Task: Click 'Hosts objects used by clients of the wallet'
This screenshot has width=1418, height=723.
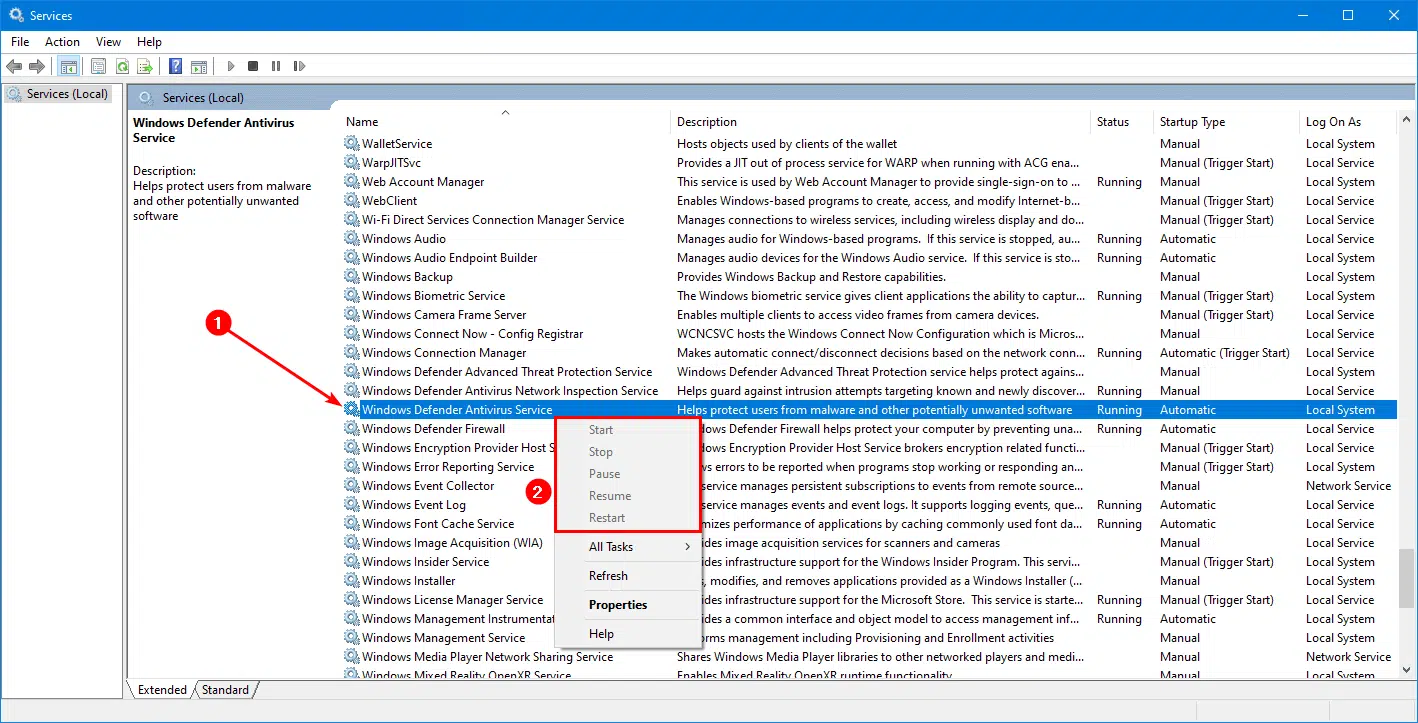Action: tap(787, 144)
